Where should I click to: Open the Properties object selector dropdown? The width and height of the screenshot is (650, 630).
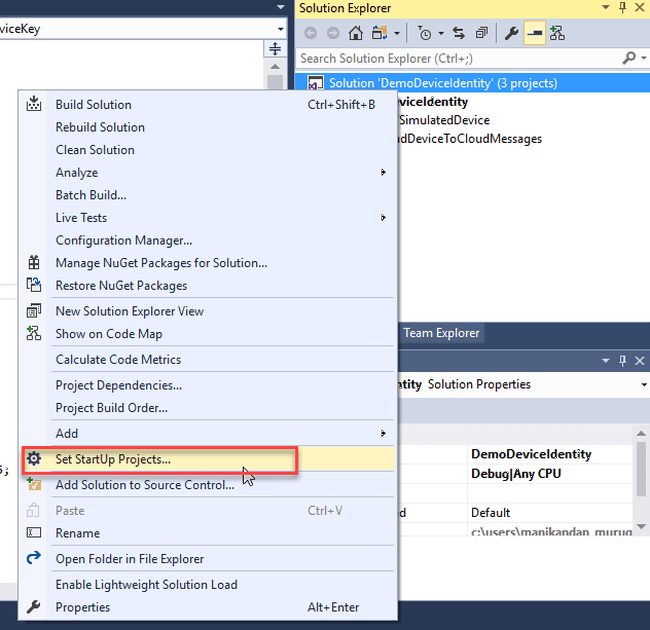click(x=644, y=385)
